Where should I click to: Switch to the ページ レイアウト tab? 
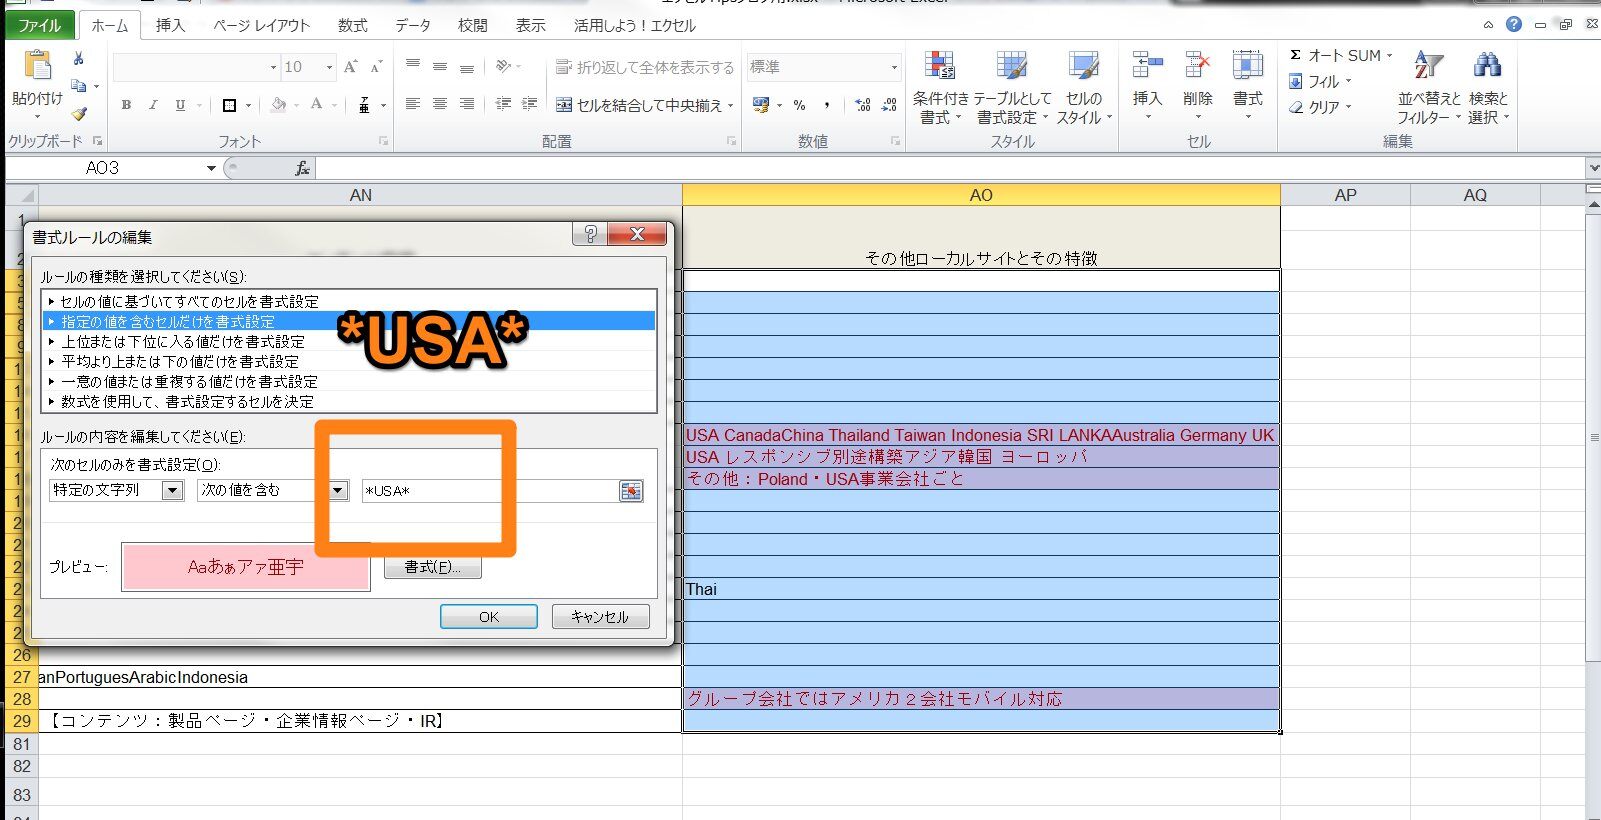pos(262,25)
